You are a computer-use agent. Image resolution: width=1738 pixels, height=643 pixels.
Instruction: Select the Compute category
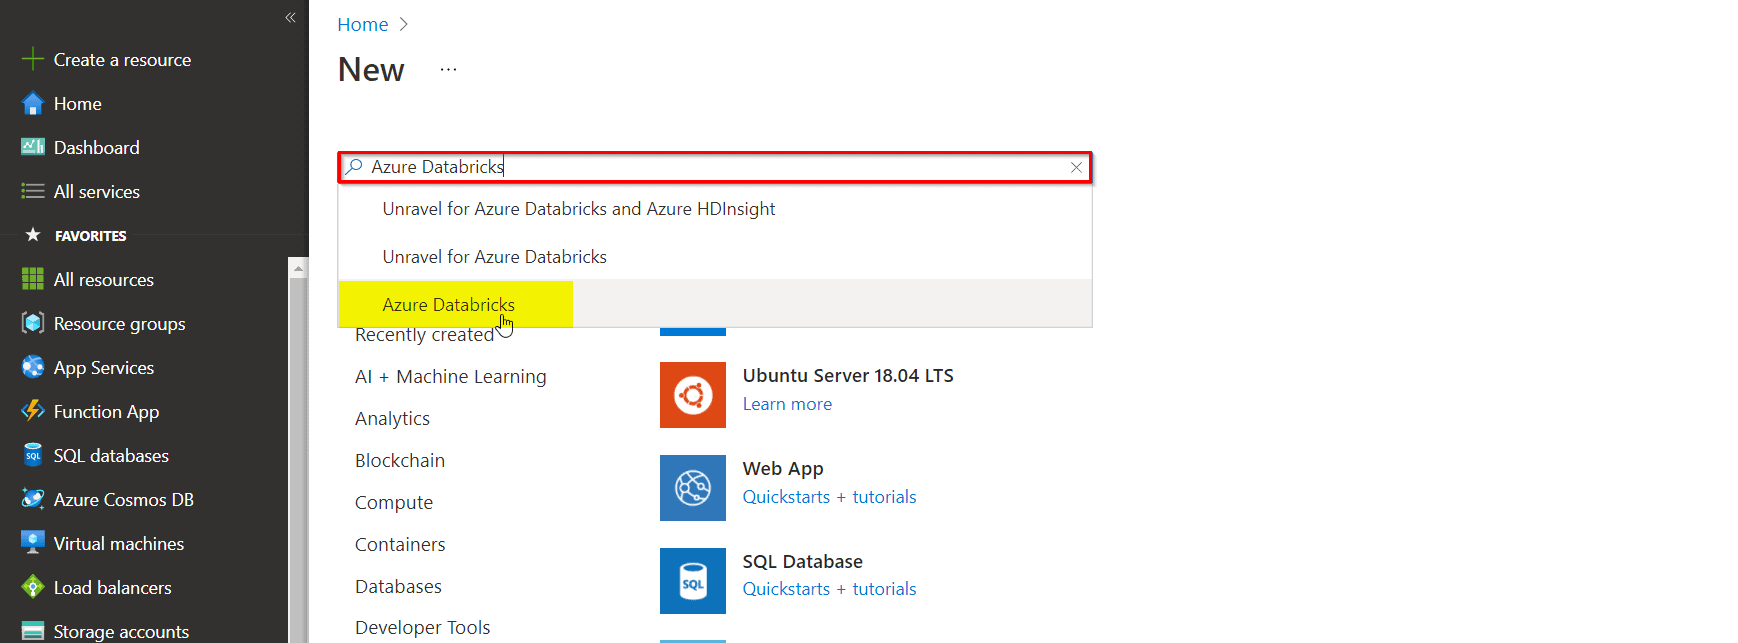(394, 503)
